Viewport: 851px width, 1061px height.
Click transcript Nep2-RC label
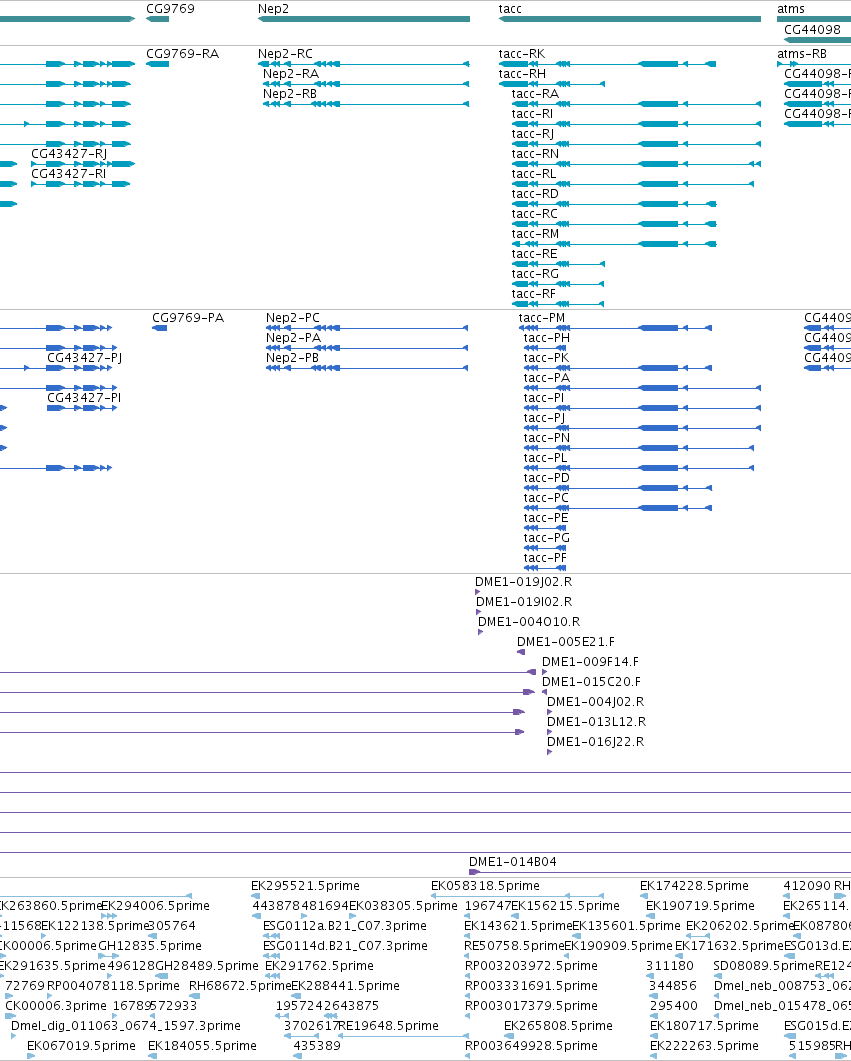coord(285,53)
